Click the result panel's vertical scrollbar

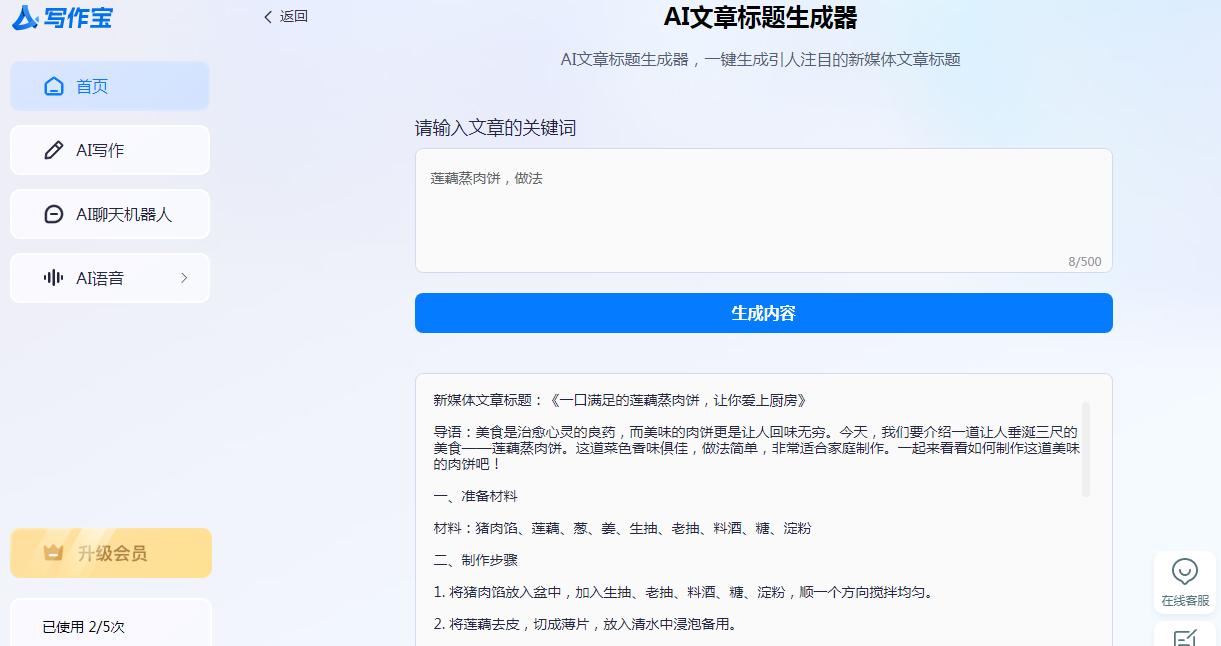1086,449
